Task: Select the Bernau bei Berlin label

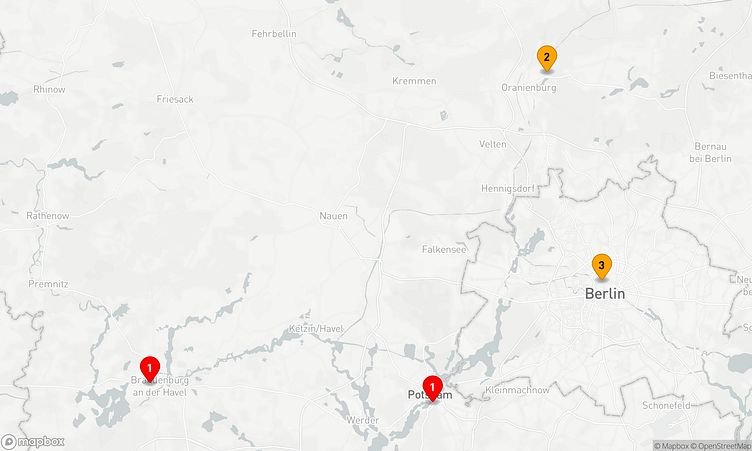Action: [710, 153]
